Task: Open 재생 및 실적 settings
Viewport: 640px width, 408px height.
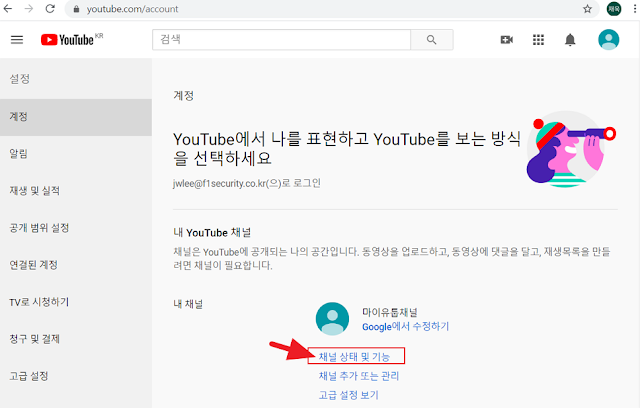Action: pyautogui.click(x=76, y=191)
